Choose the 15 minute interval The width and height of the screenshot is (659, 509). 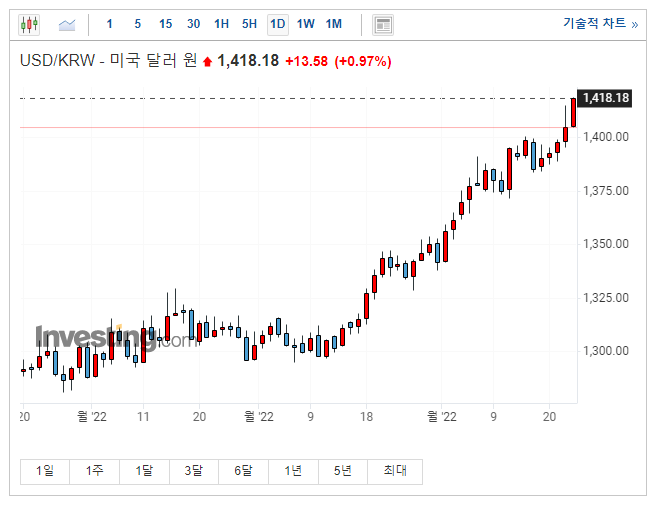pyautogui.click(x=166, y=24)
